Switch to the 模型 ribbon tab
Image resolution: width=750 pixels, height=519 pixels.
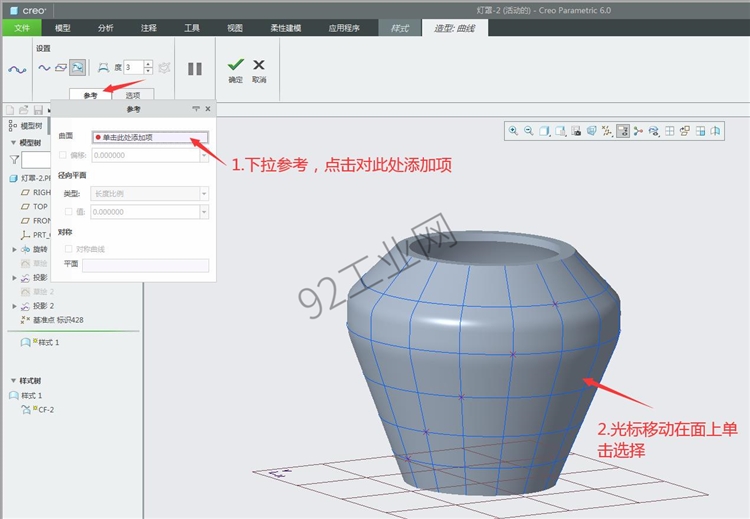click(63, 28)
